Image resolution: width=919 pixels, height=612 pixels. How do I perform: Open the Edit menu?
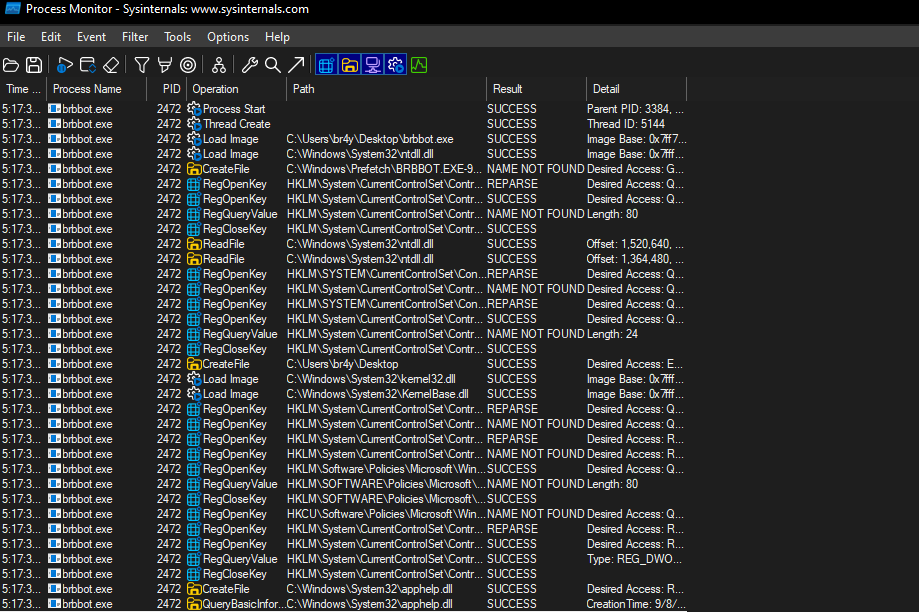point(51,37)
